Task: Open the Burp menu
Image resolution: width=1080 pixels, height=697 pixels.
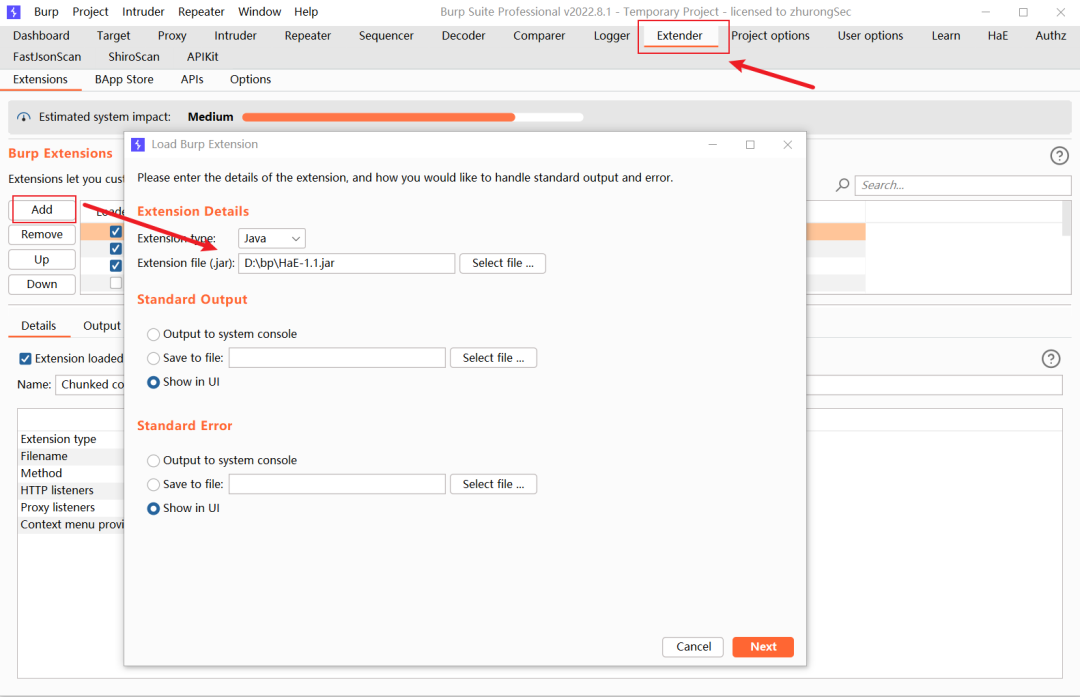Action: coord(46,12)
